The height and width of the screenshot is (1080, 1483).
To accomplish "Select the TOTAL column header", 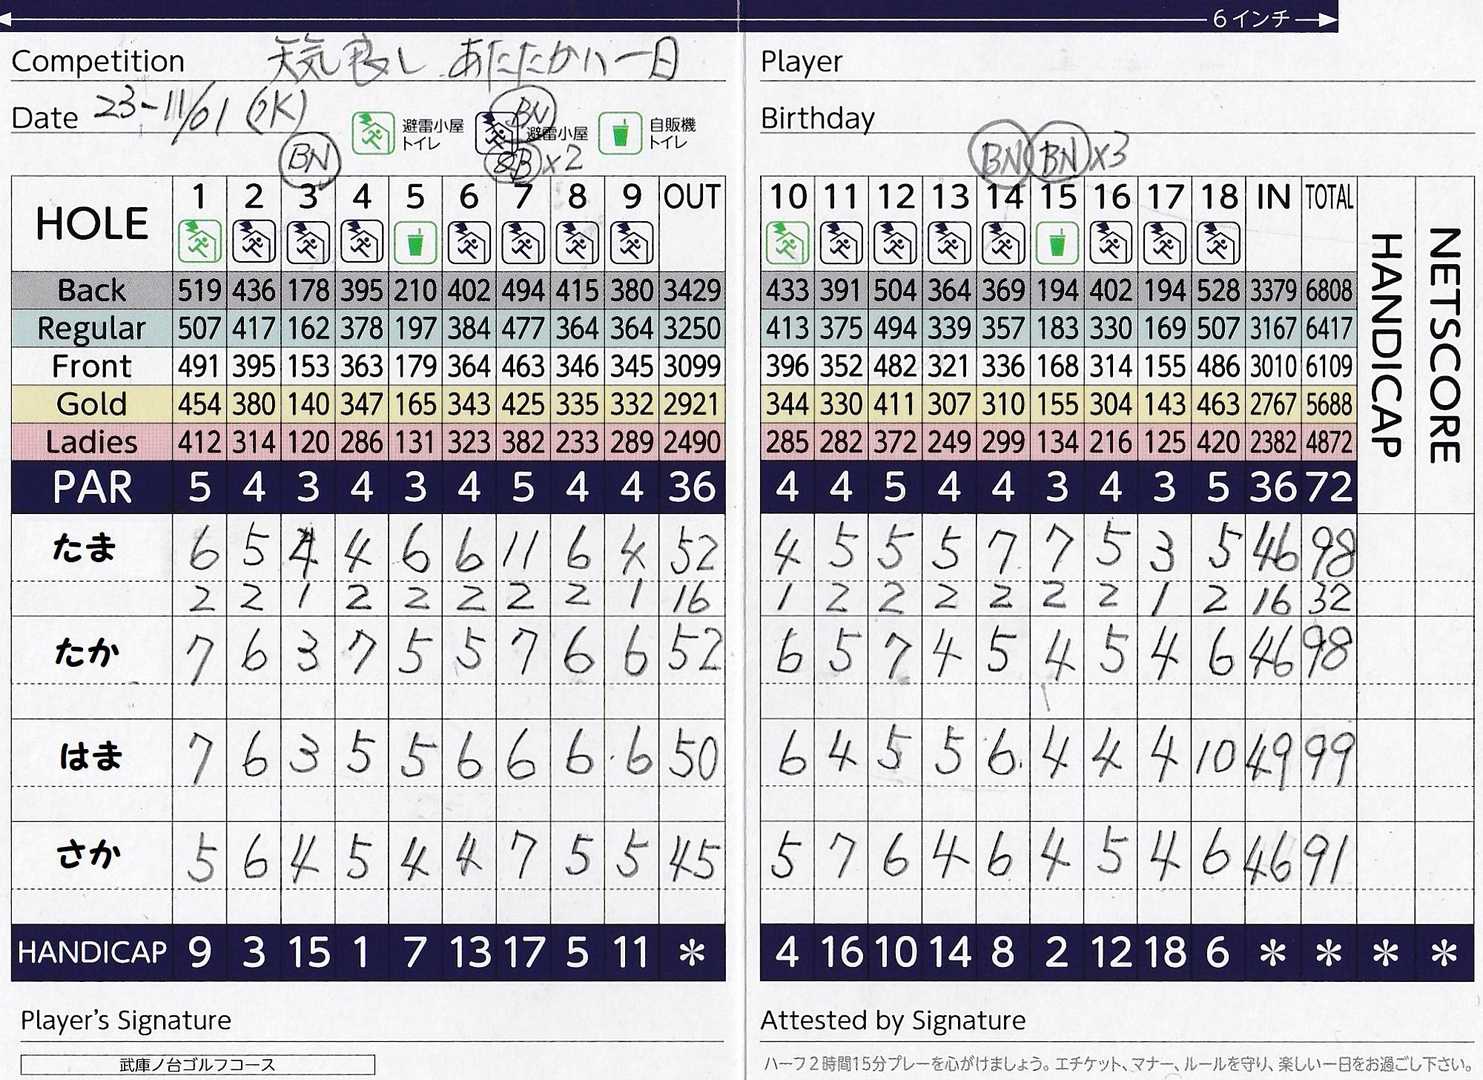I will coord(1328,197).
